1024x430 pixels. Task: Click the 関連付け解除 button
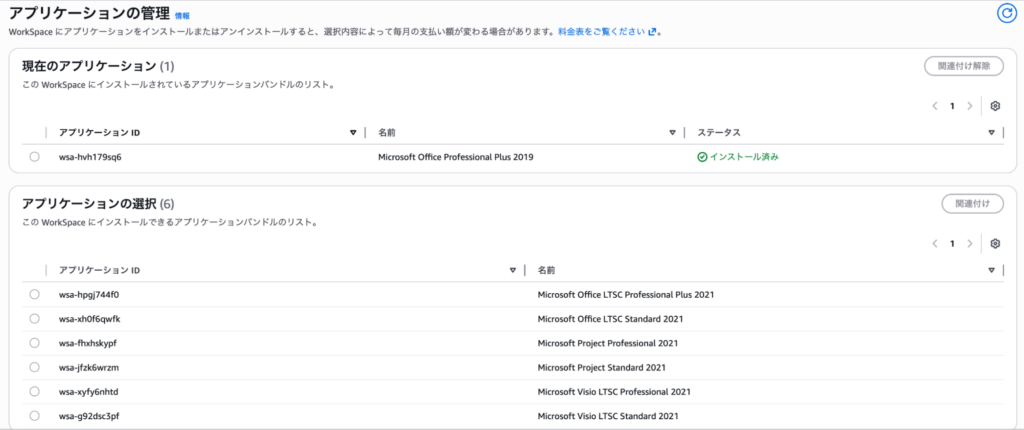(963, 66)
